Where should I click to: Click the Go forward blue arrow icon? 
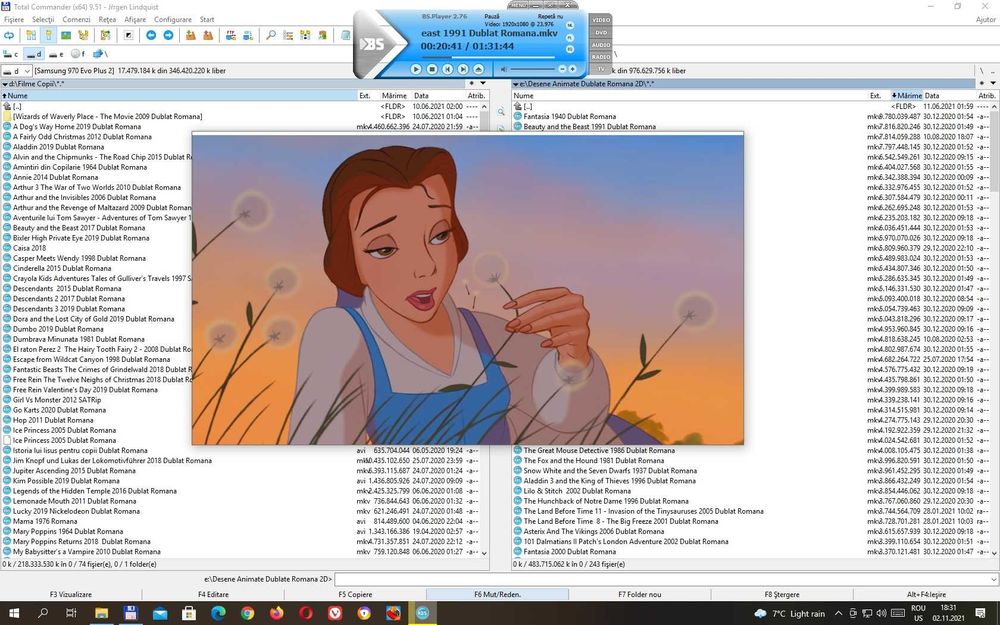click(168, 36)
